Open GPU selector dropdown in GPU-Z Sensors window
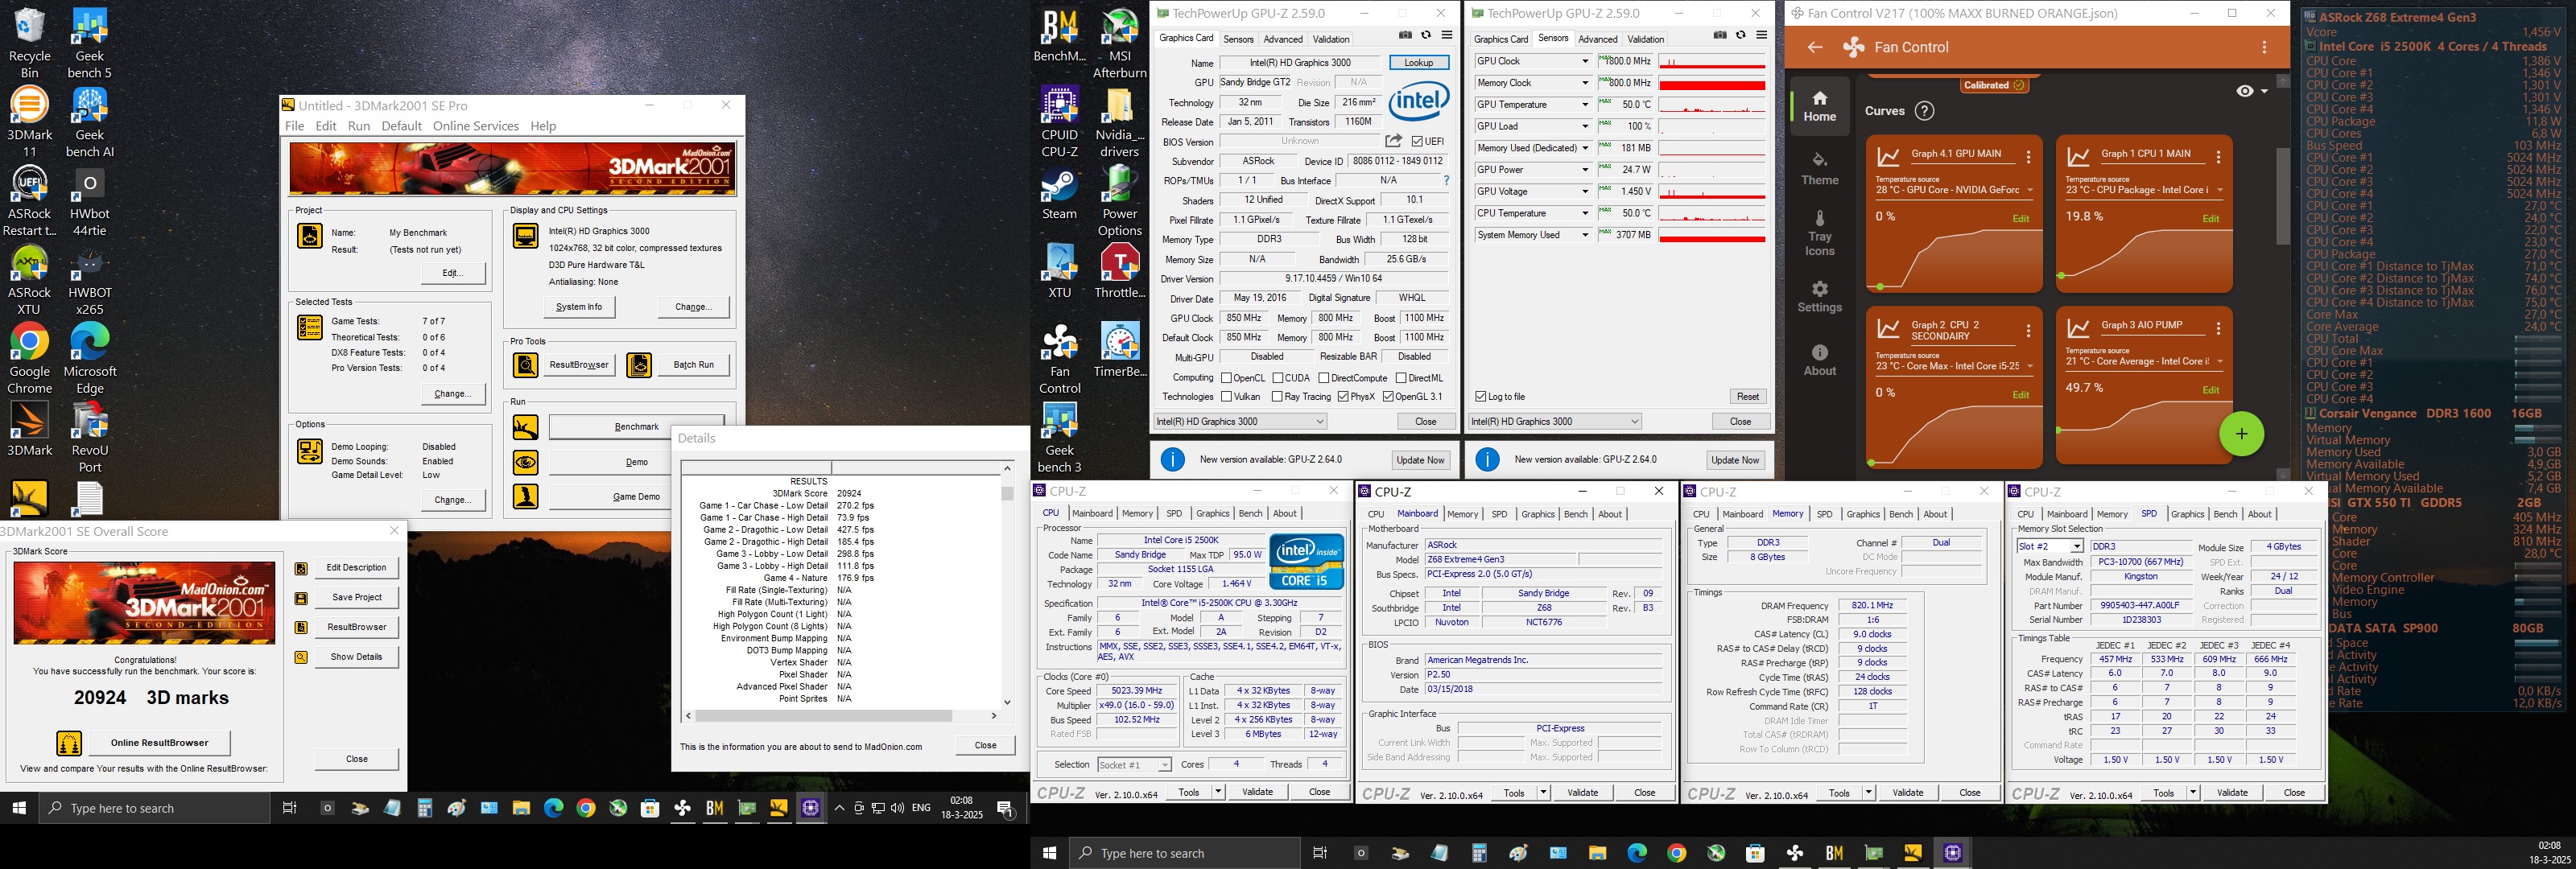The height and width of the screenshot is (869, 2576). [1554, 422]
